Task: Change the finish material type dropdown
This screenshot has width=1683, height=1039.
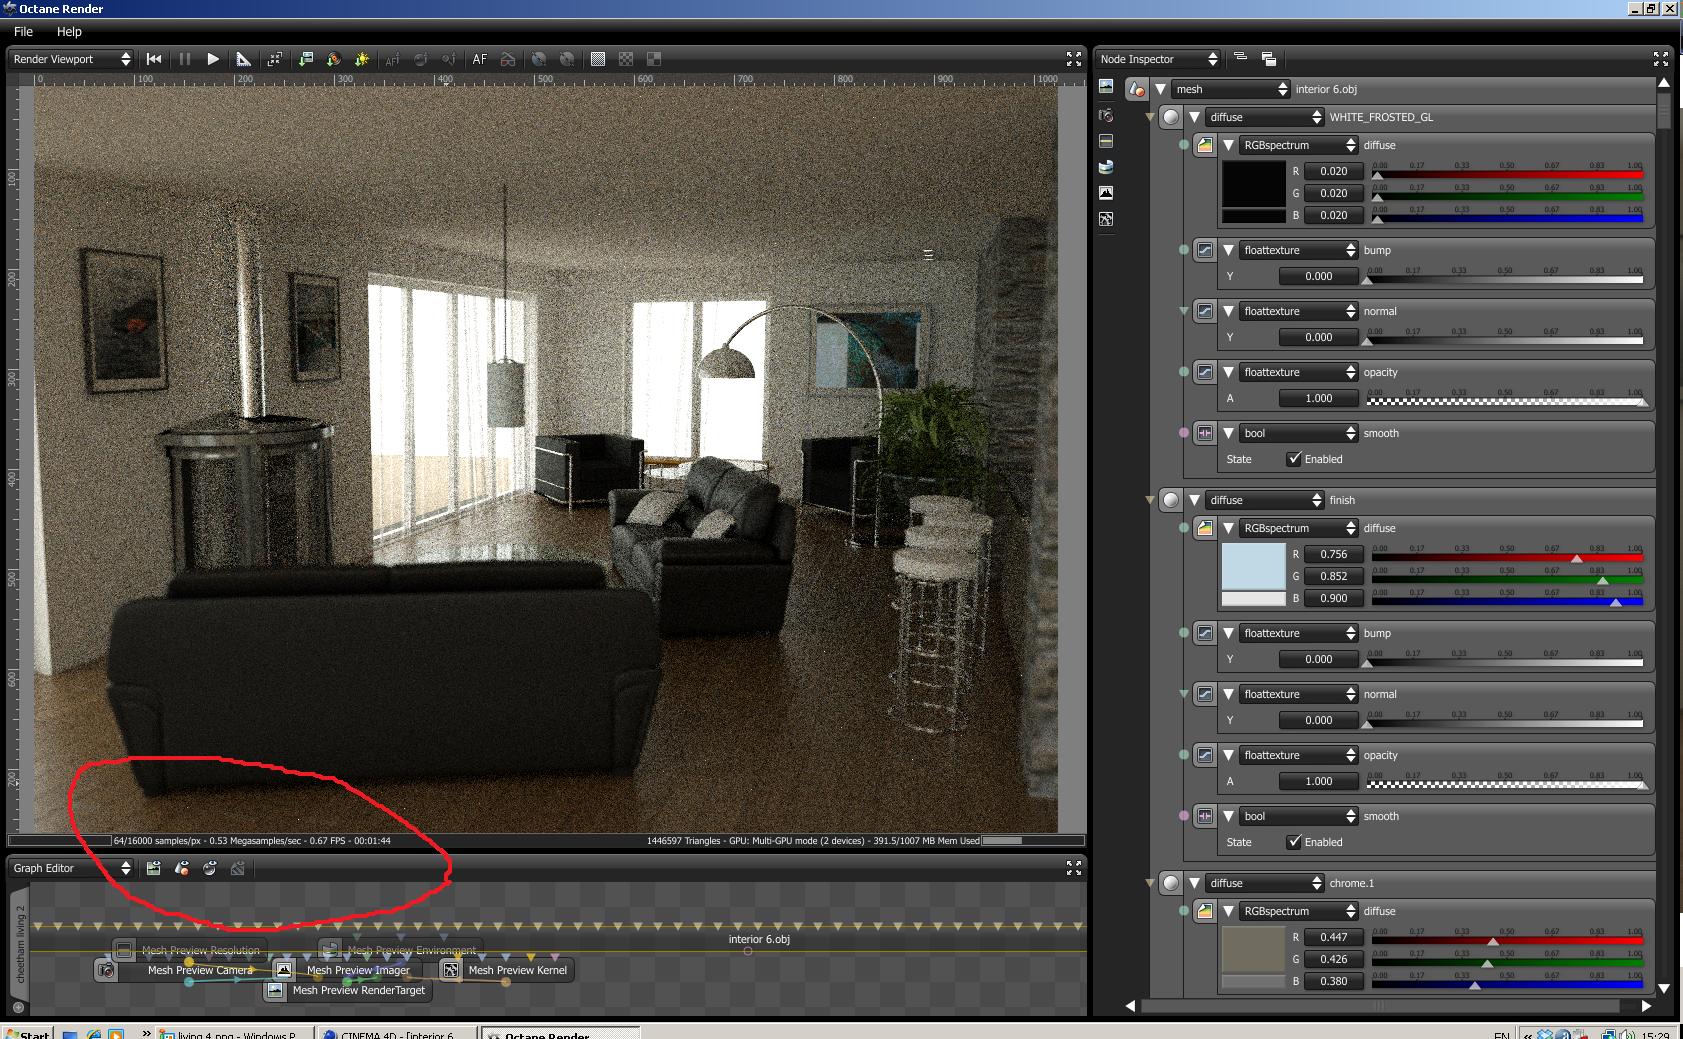Action: pyautogui.click(x=1265, y=500)
